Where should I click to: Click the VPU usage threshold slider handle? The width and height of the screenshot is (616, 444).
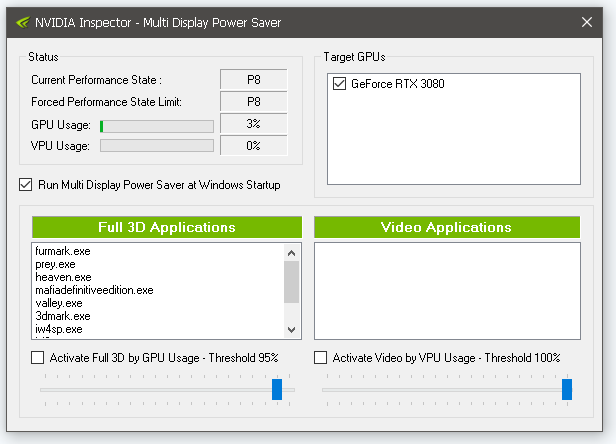pyautogui.click(x=567, y=389)
